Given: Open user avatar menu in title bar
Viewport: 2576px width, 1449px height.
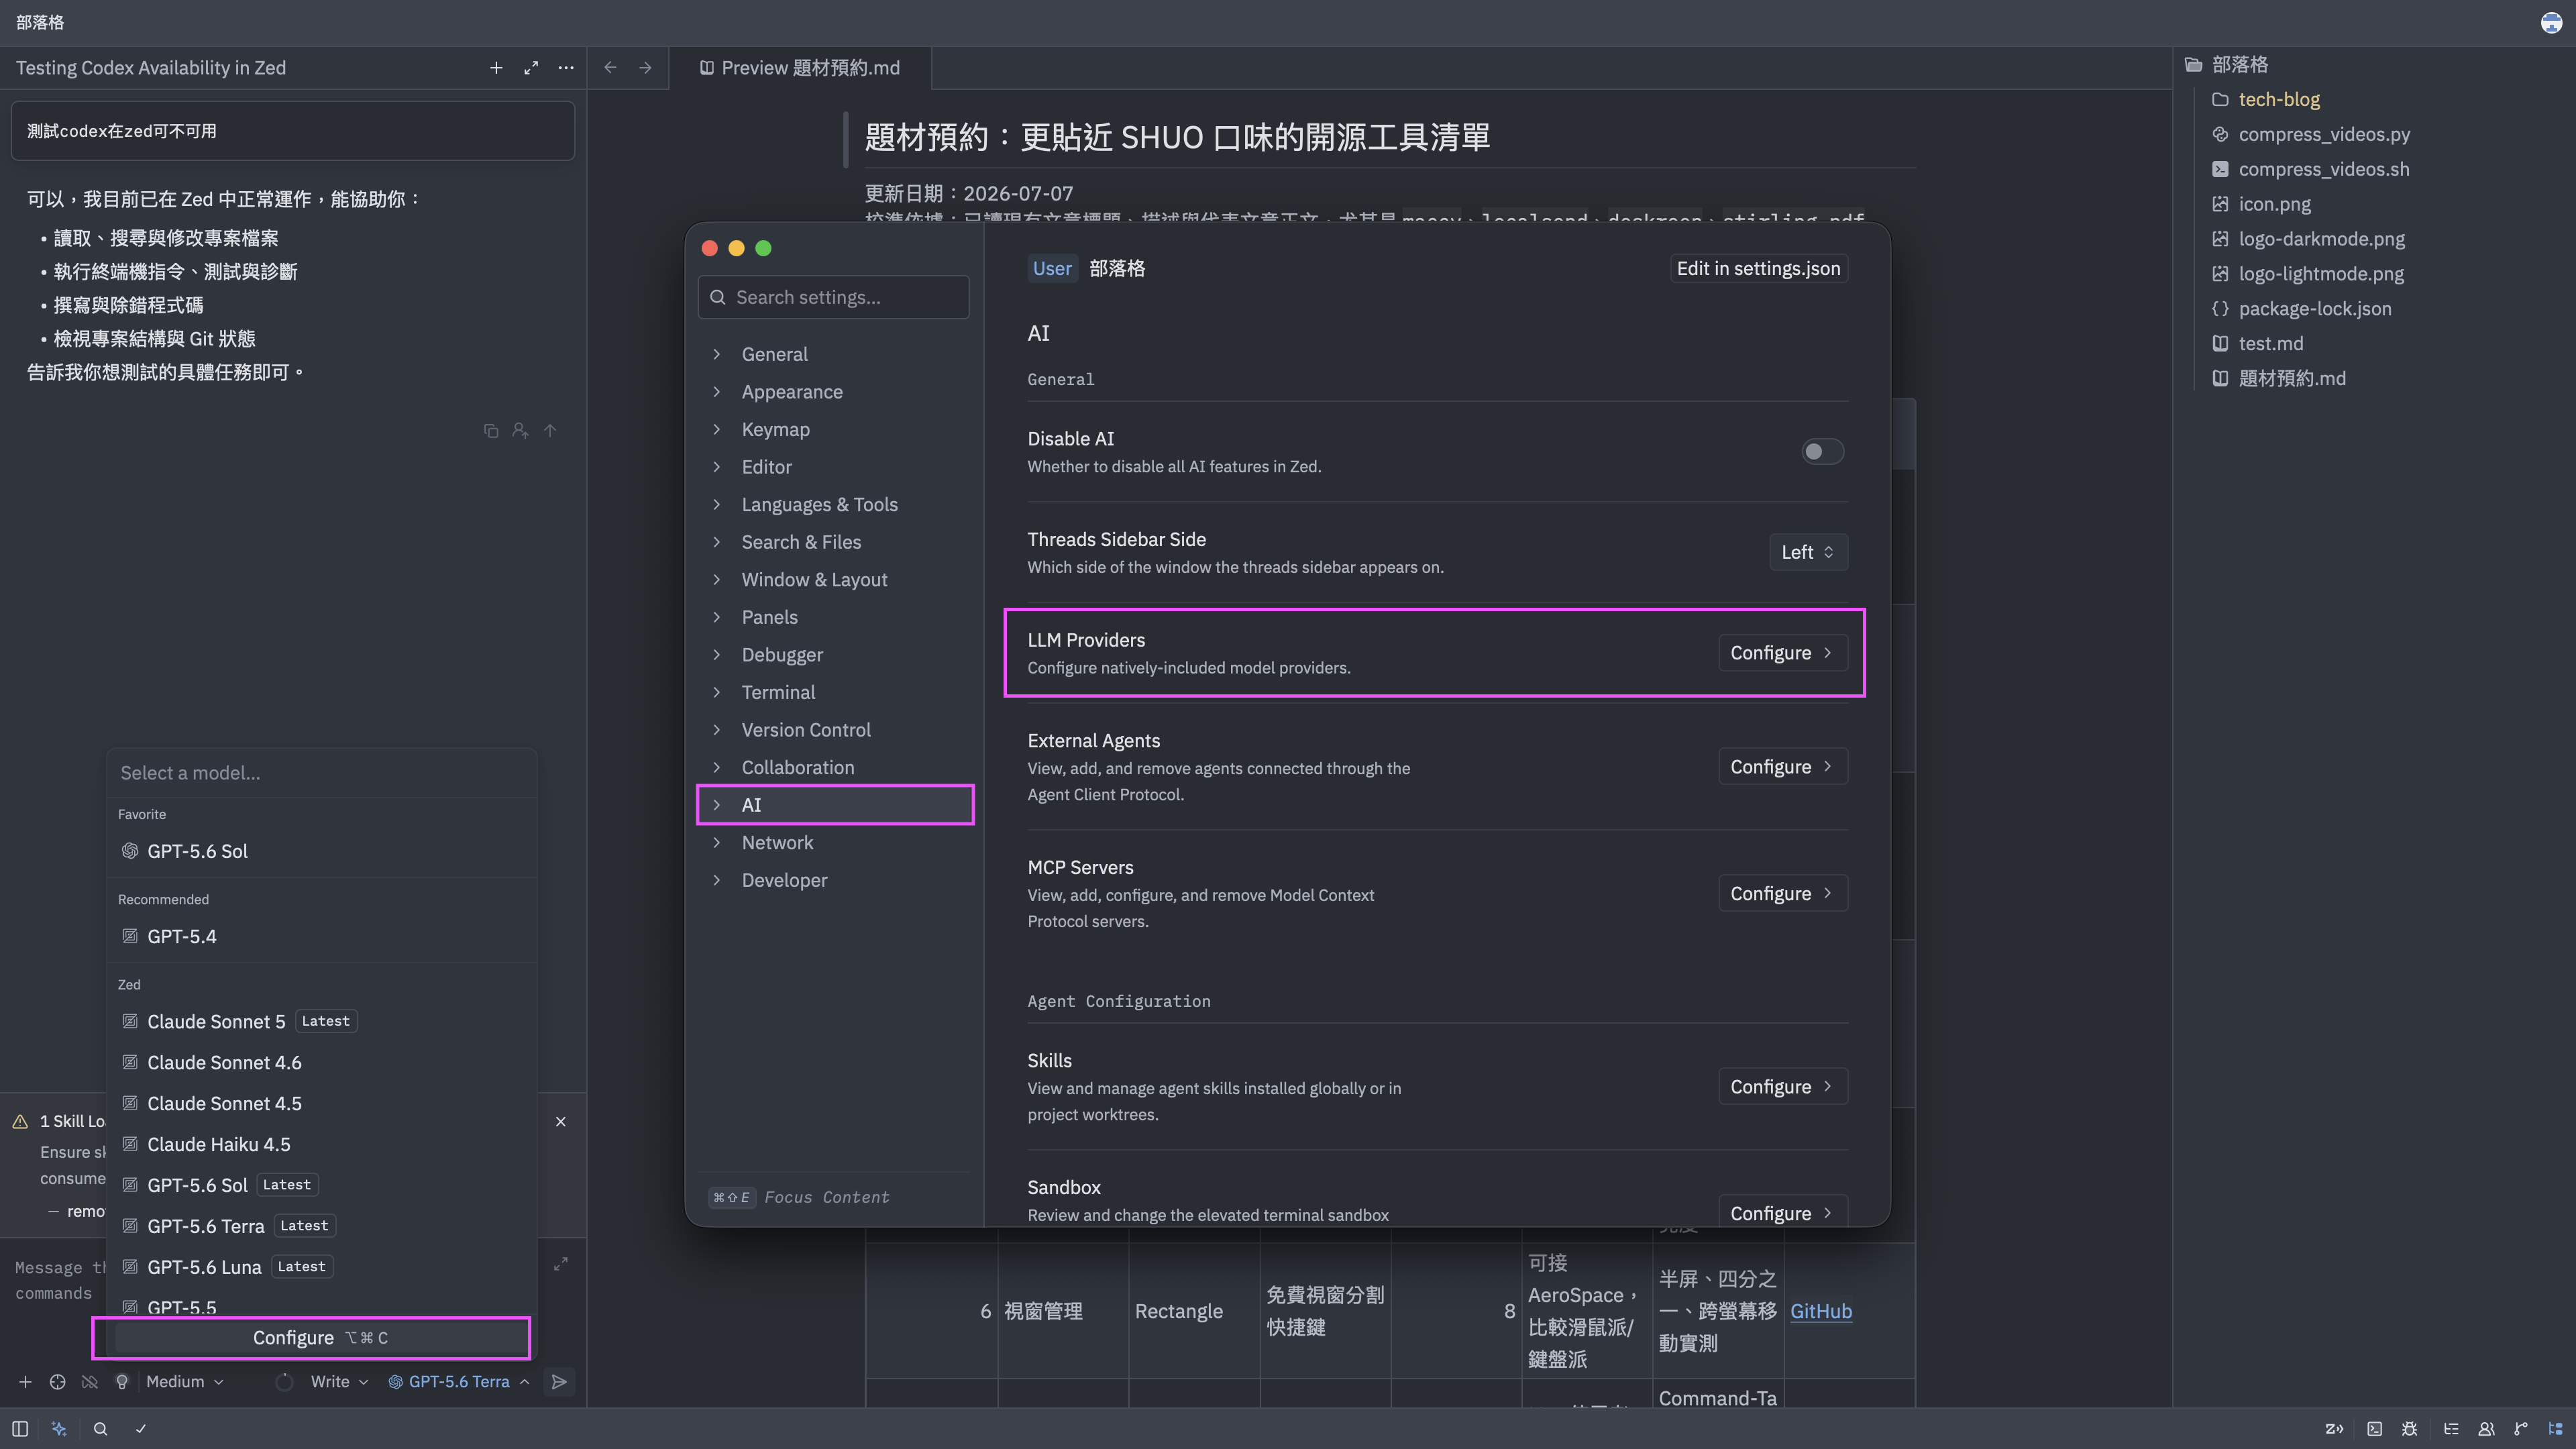Looking at the screenshot, I should coord(2552,22).
